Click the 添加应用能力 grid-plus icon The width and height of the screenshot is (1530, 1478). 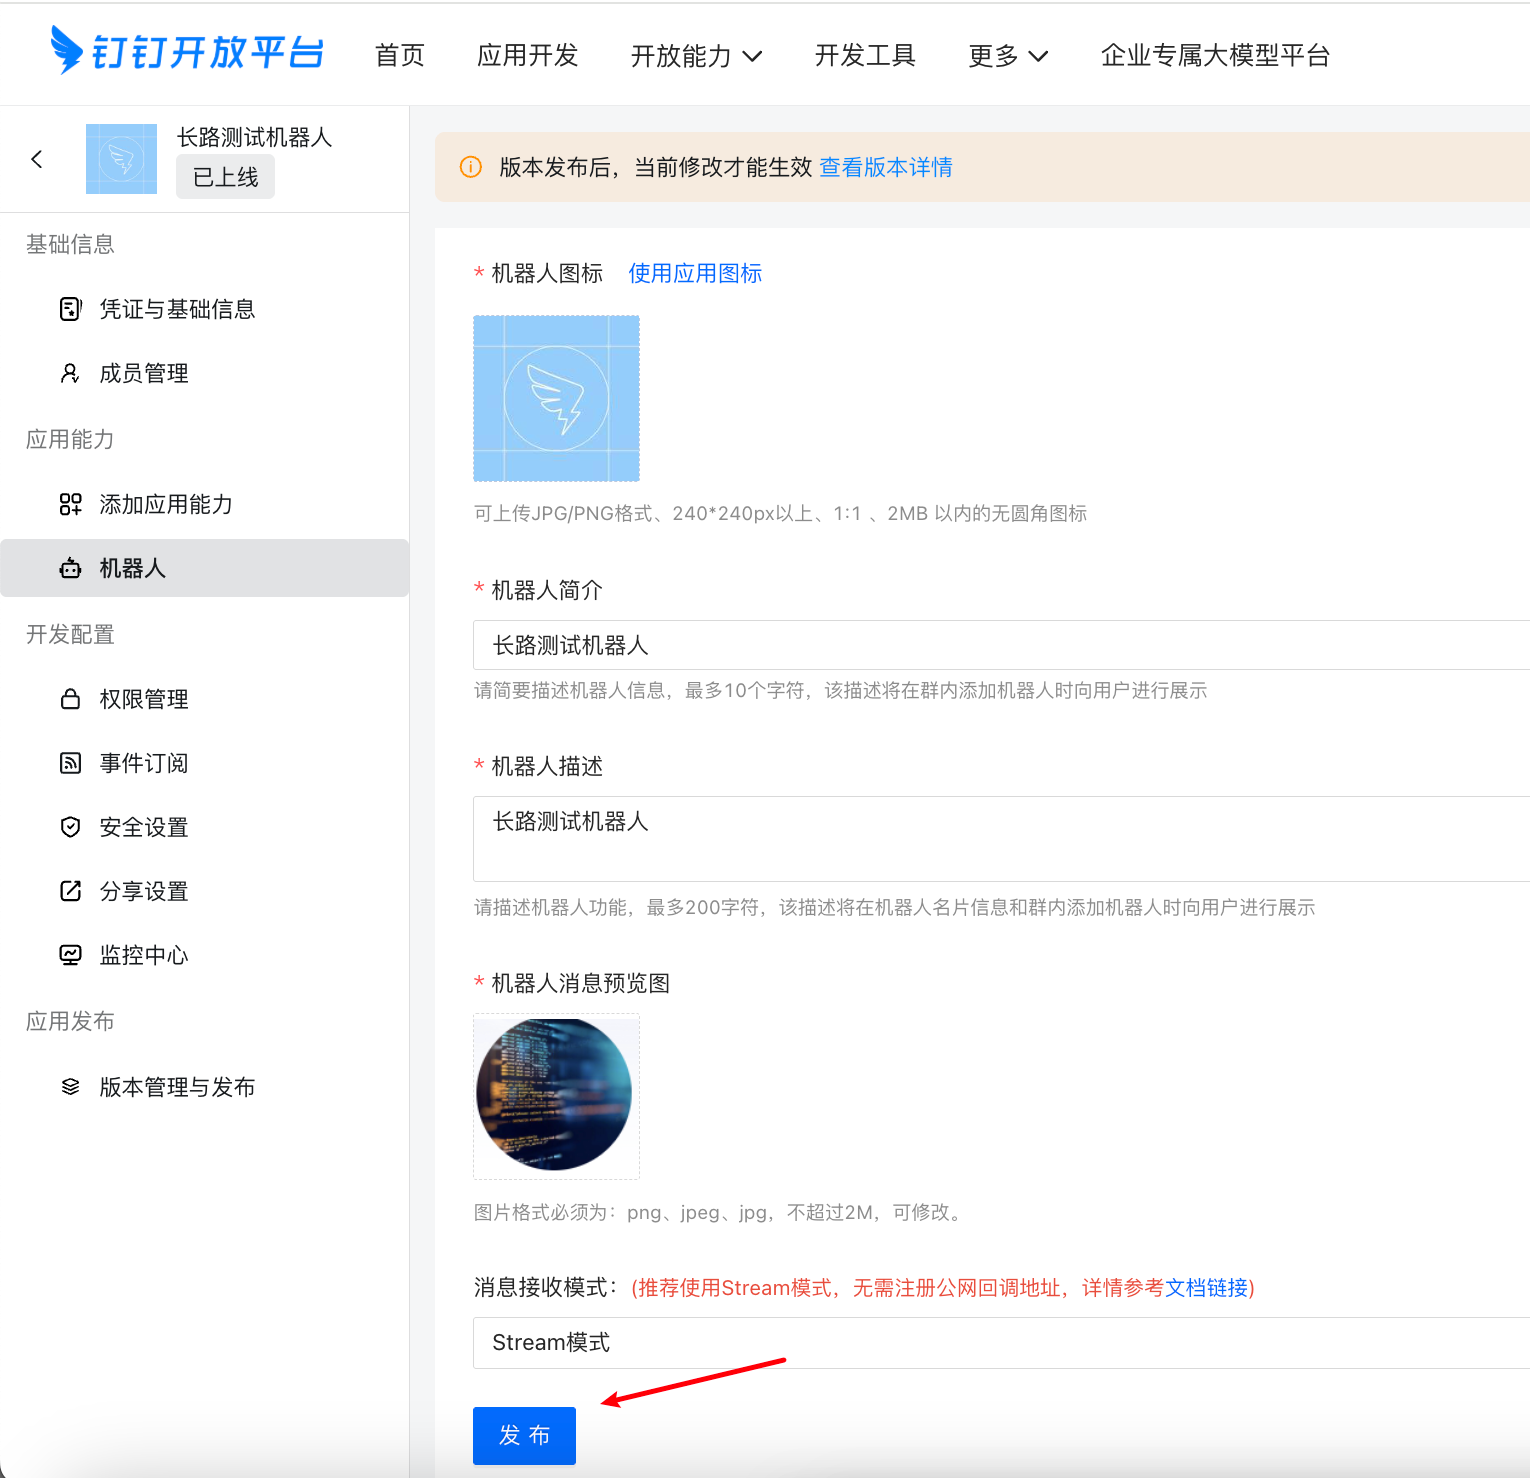[x=70, y=504]
